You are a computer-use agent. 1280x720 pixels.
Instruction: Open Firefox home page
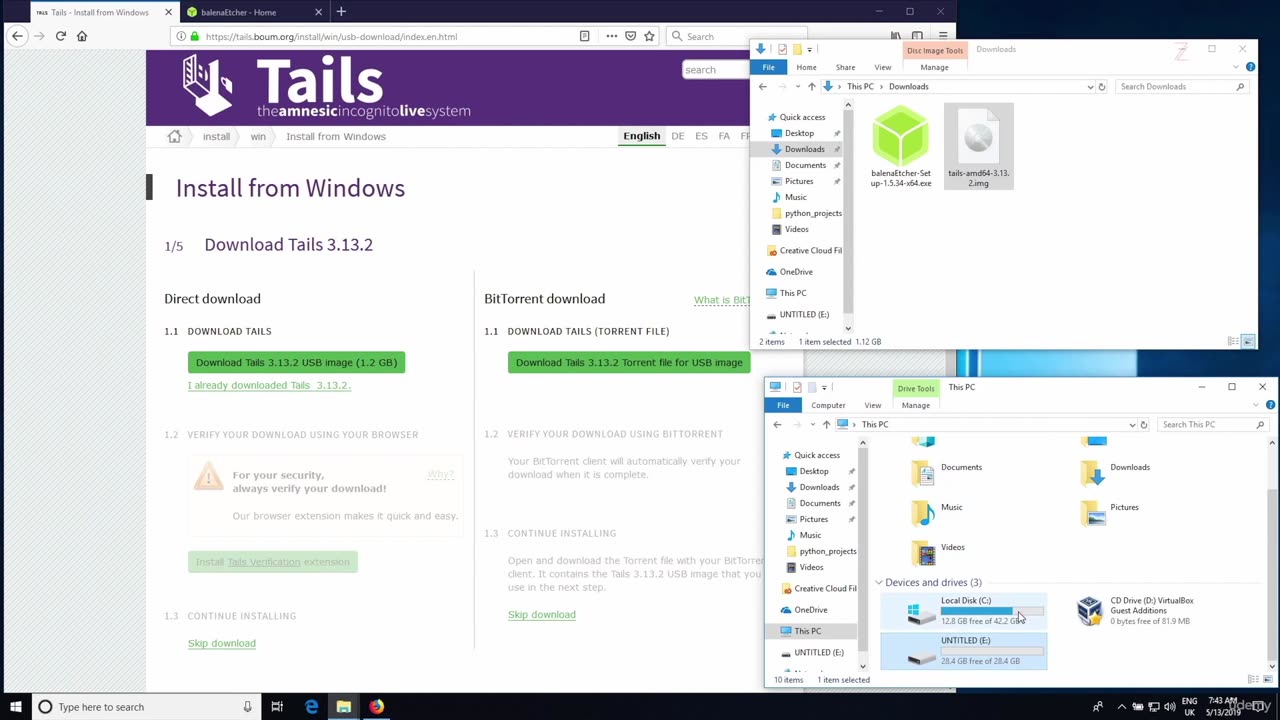82,36
